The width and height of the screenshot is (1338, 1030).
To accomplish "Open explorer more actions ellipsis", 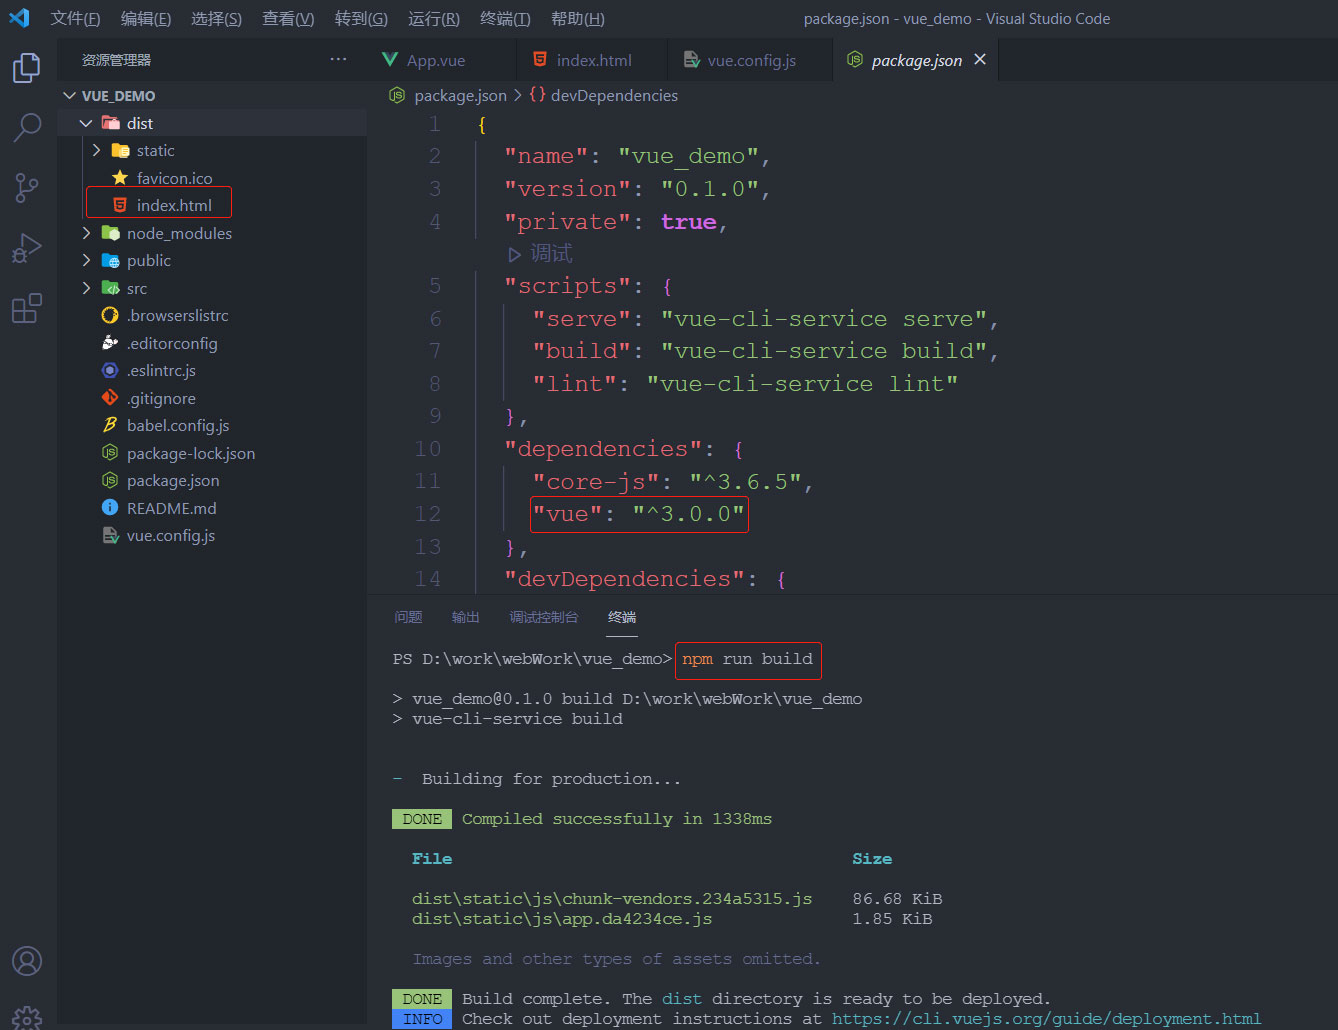I will 338,60.
